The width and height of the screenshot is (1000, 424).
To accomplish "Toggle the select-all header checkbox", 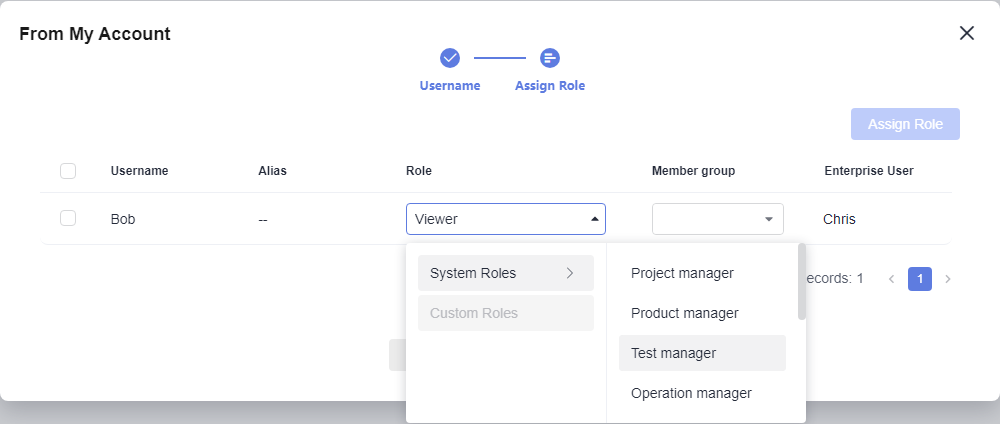I will click(68, 171).
